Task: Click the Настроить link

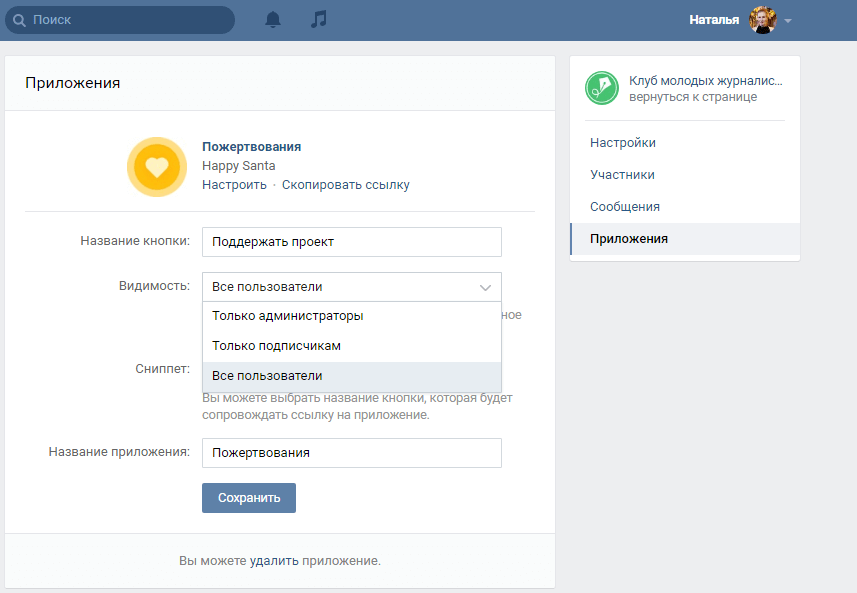Action: pyautogui.click(x=234, y=185)
